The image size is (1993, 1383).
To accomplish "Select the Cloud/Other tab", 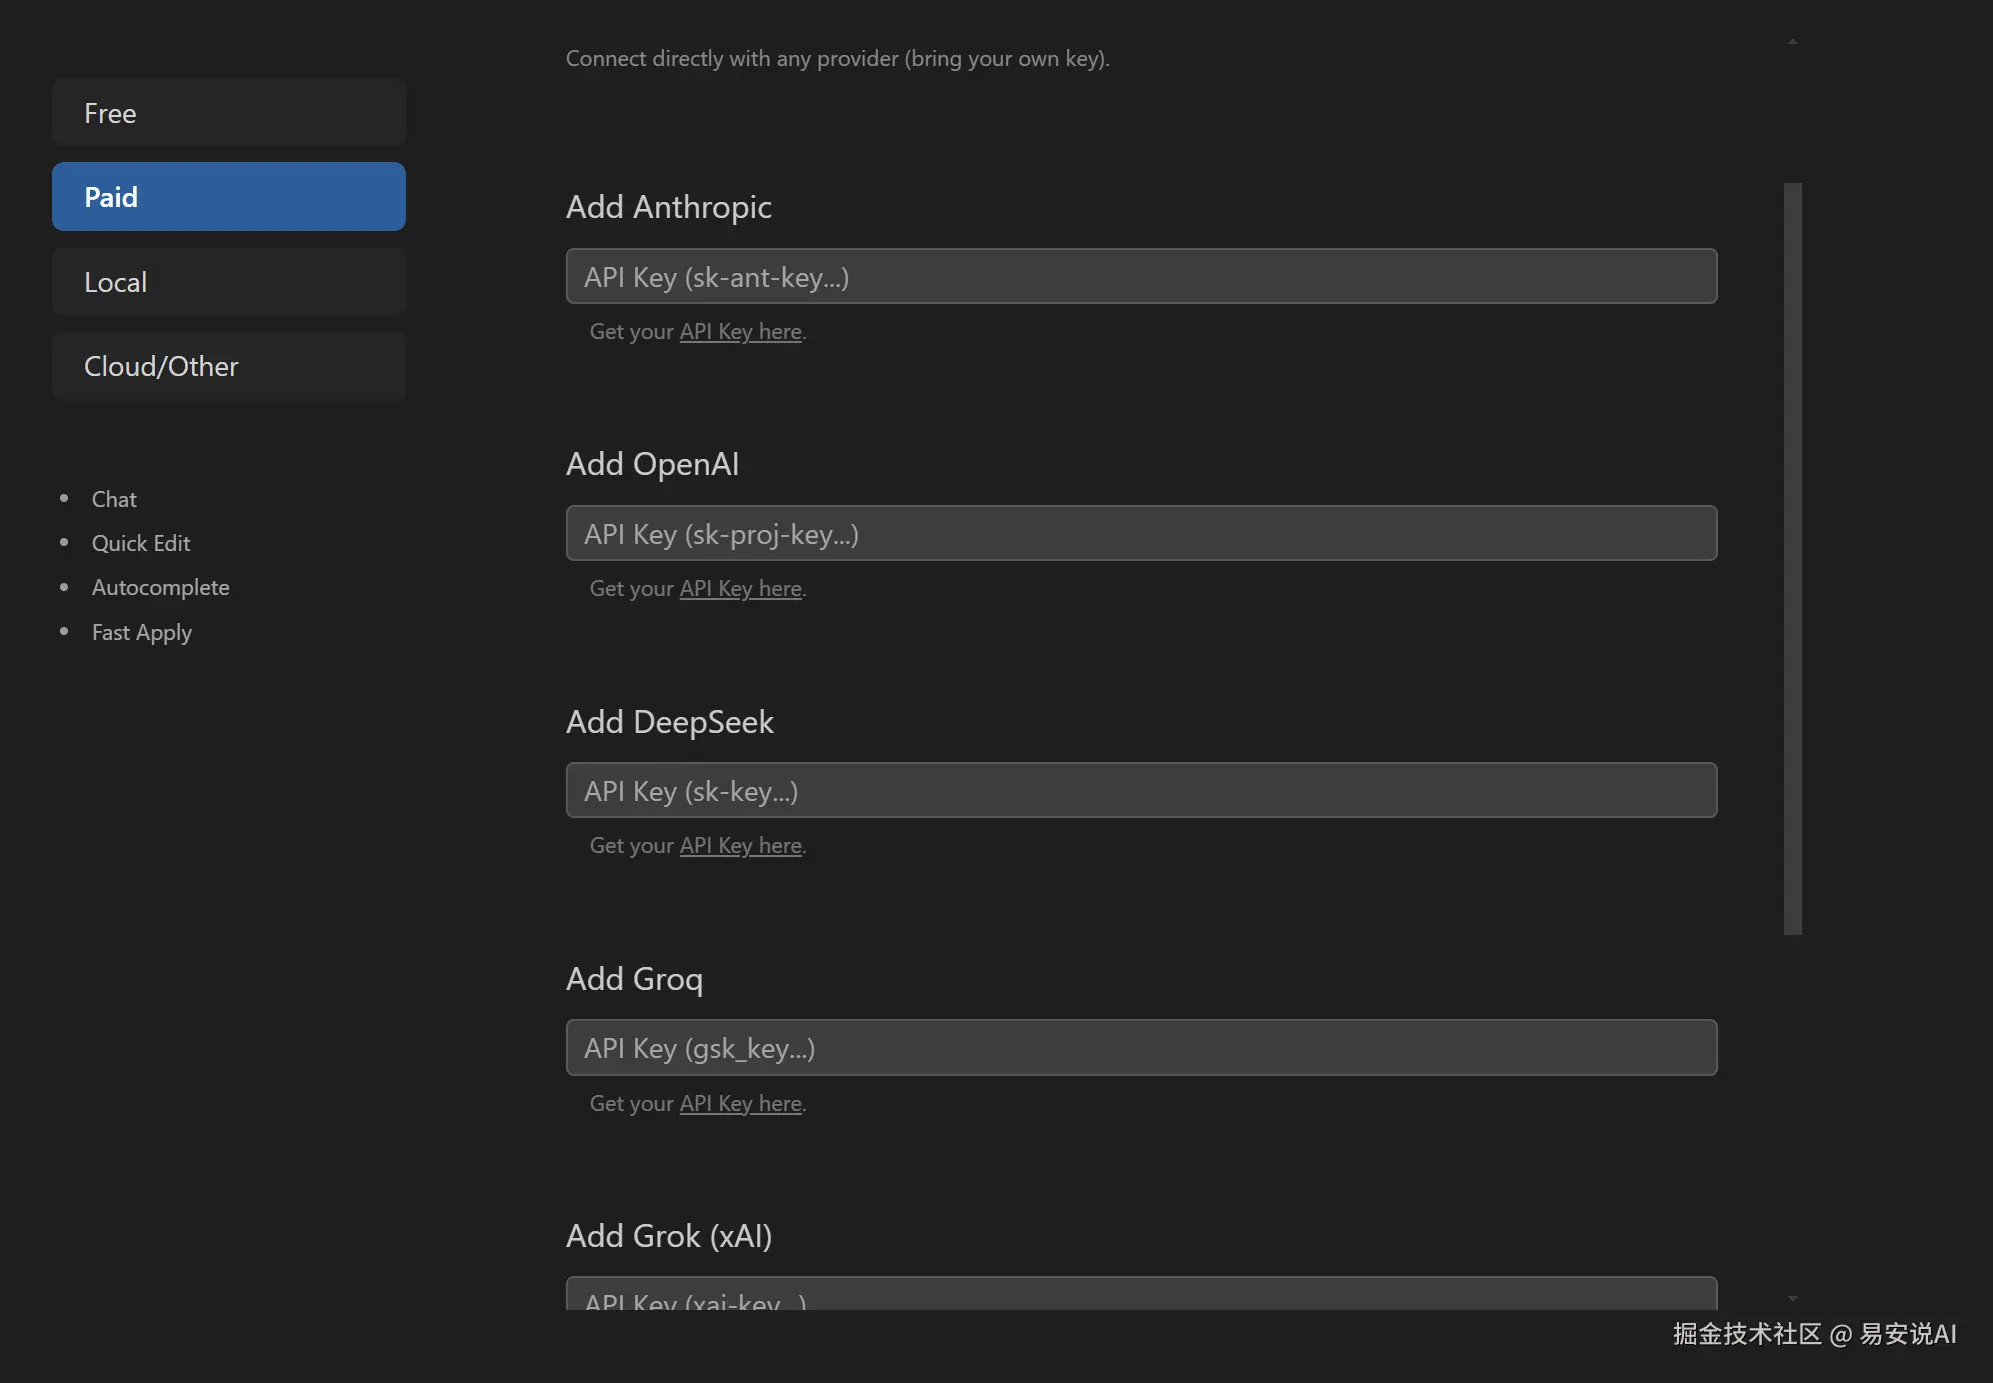I will pos(228,366).
